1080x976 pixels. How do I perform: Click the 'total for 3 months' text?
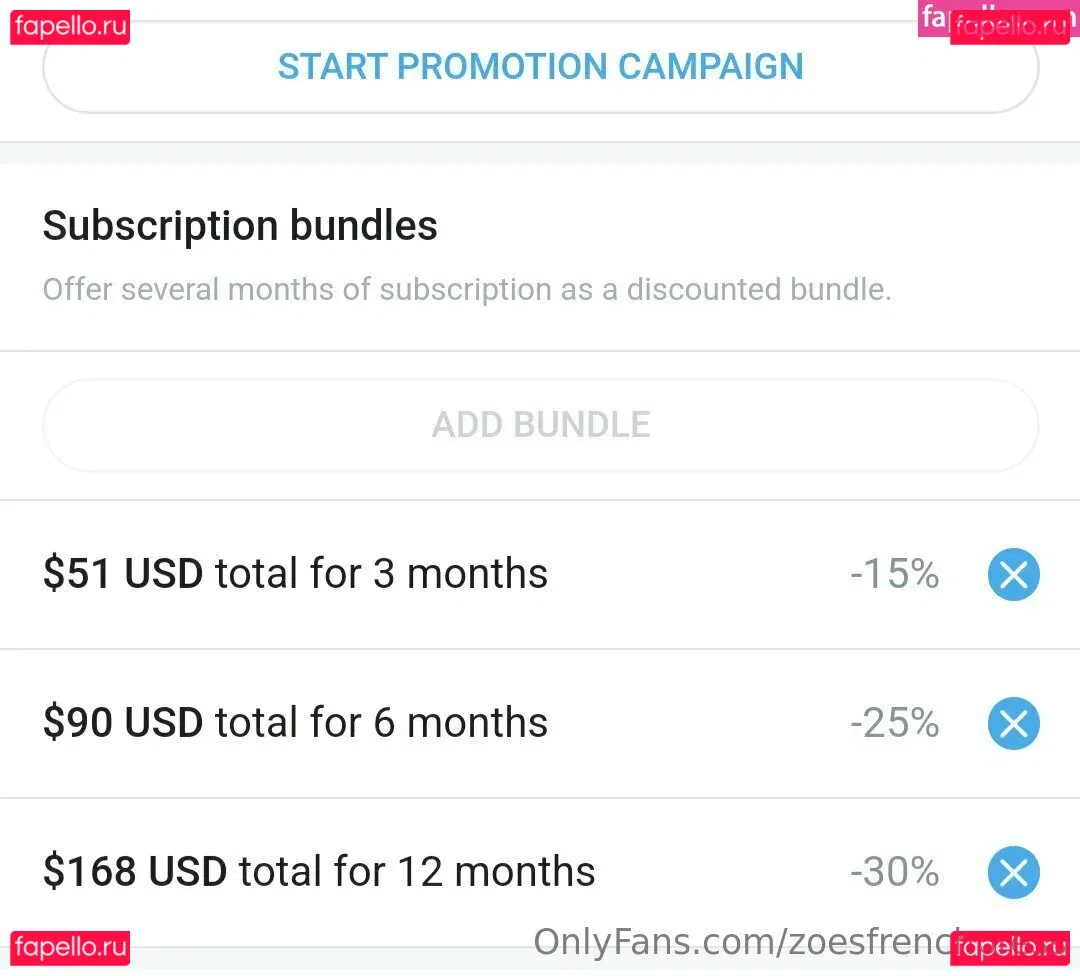pos(381,574)
